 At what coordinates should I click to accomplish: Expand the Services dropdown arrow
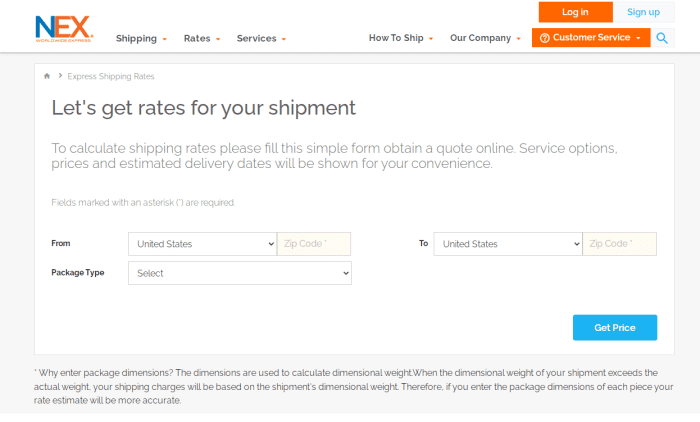[284, 39]
